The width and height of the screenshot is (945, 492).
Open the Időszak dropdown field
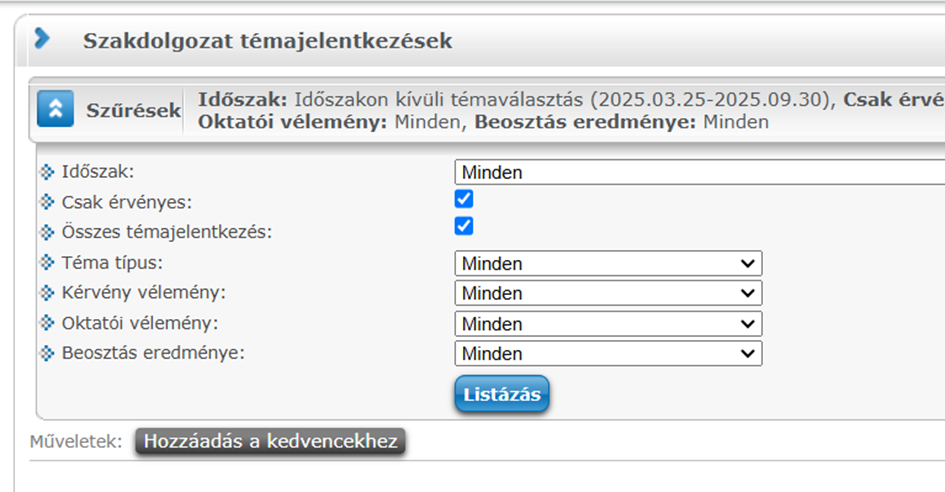[x=700, y=172]
